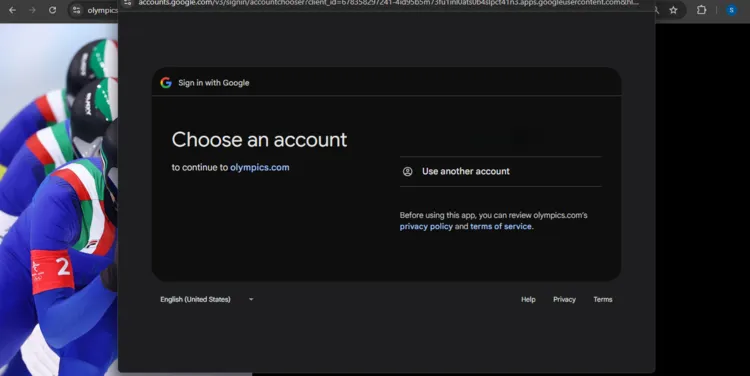The width and height of the screenshot is (750, 376).
Task: Click the accounts.google.com popup address bar
Action: pos(388,3)
